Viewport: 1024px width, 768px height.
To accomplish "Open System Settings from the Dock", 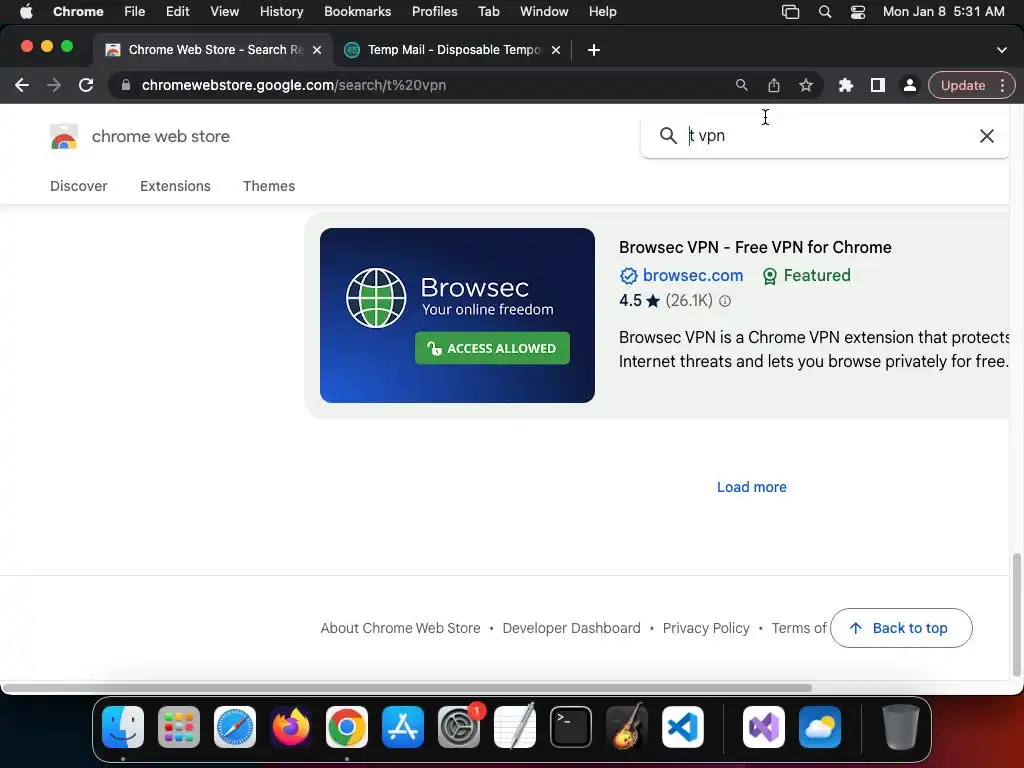I will coord(459,727).
